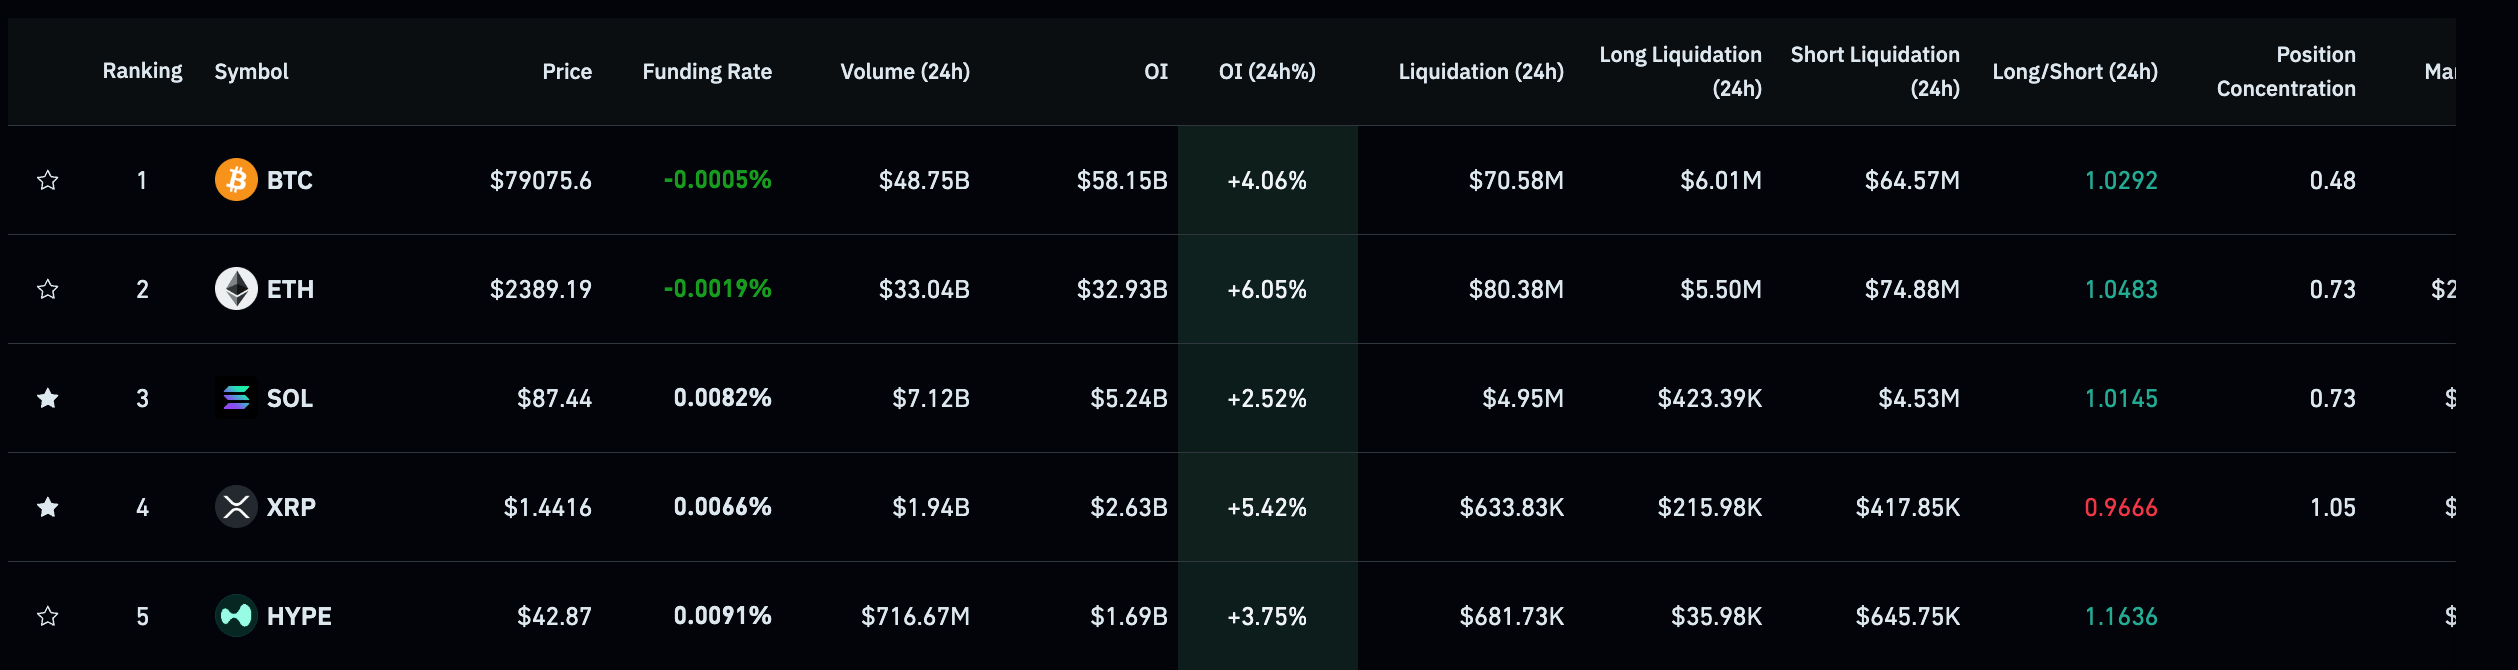Image resolution: width=2518 pixels, height=670 pixels.
Task: Sort by Long/Short (24h) header
Action: [x=2074, y=72]
